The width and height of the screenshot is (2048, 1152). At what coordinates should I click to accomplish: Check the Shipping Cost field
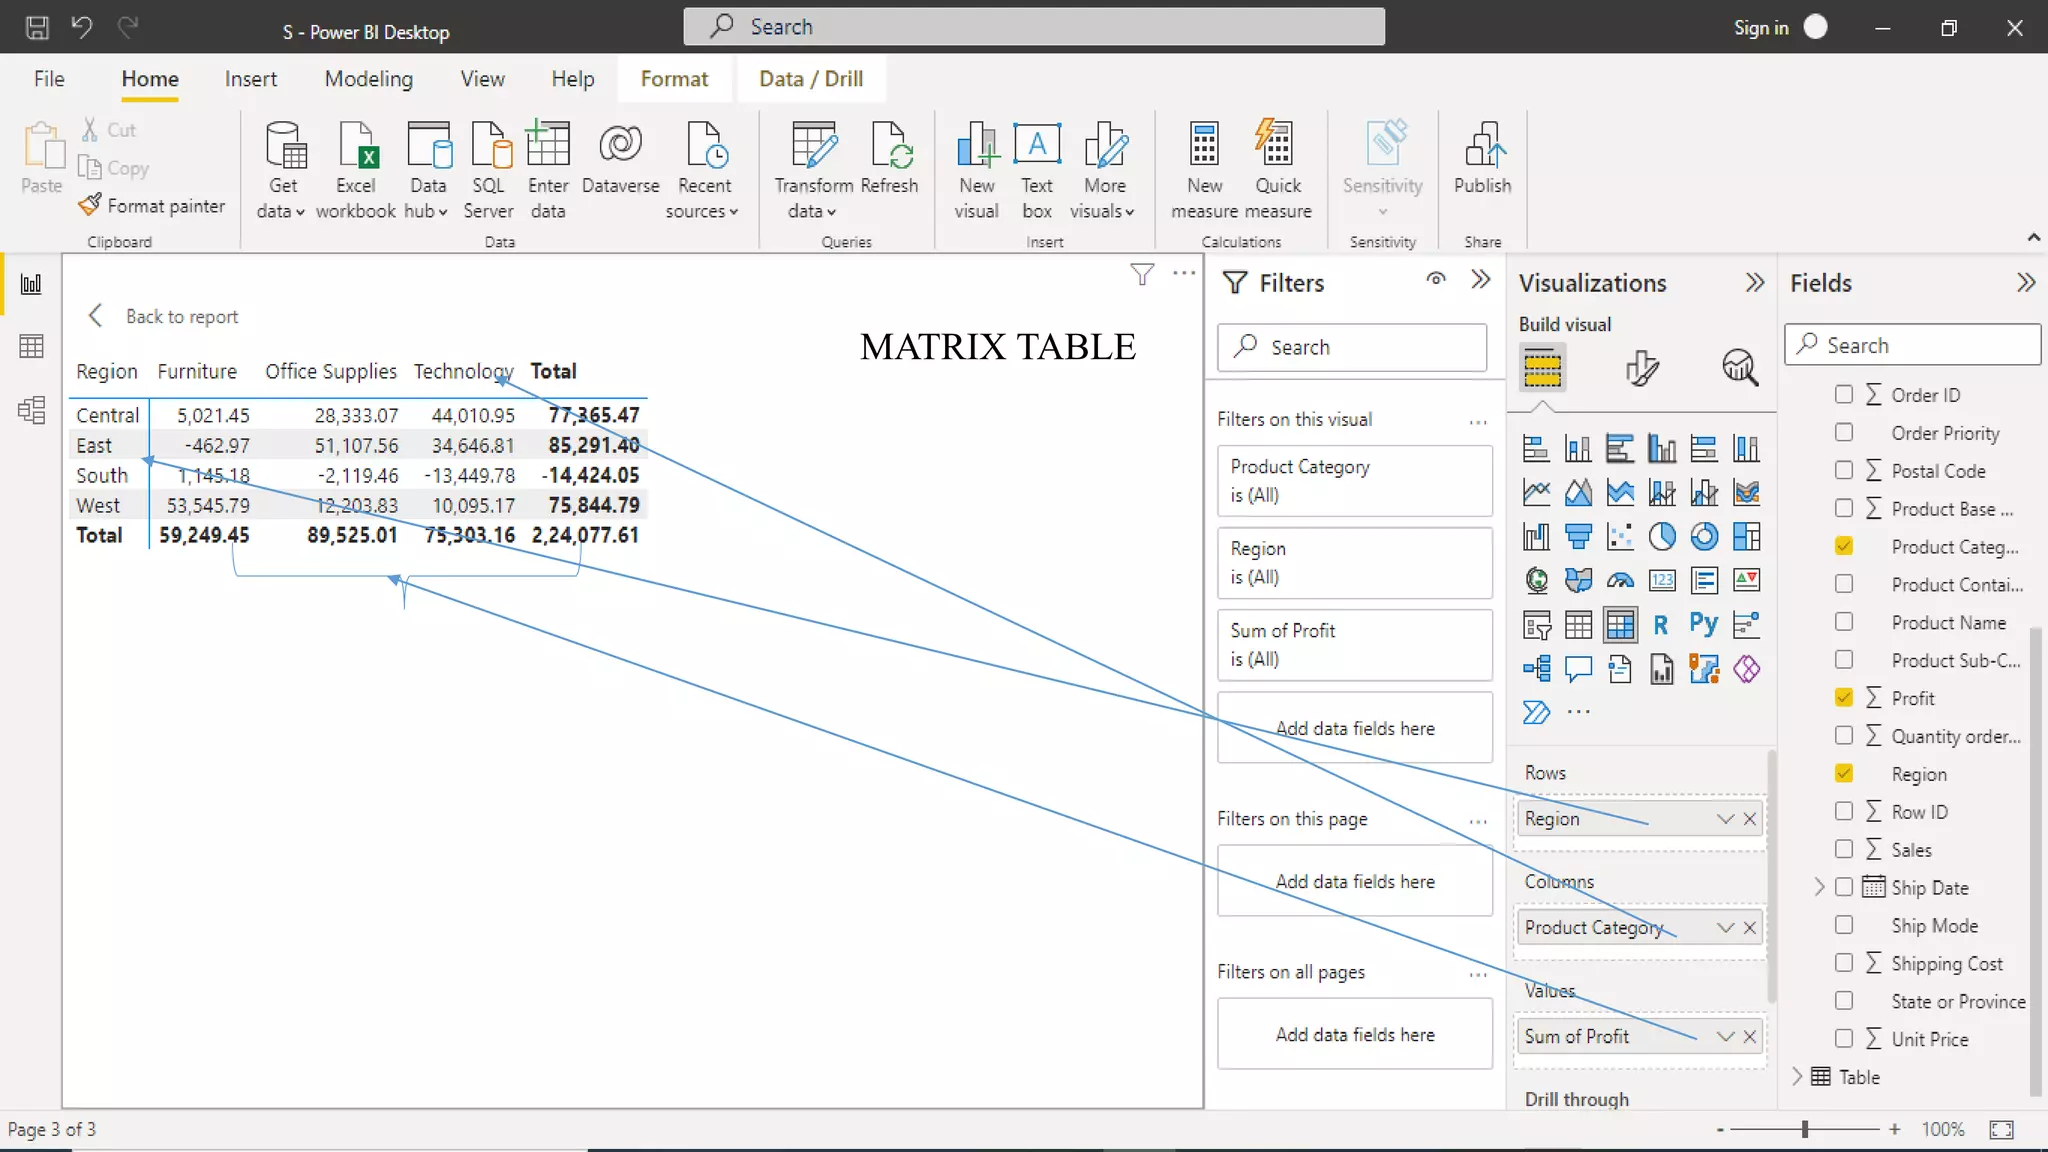pos(1844,962)
